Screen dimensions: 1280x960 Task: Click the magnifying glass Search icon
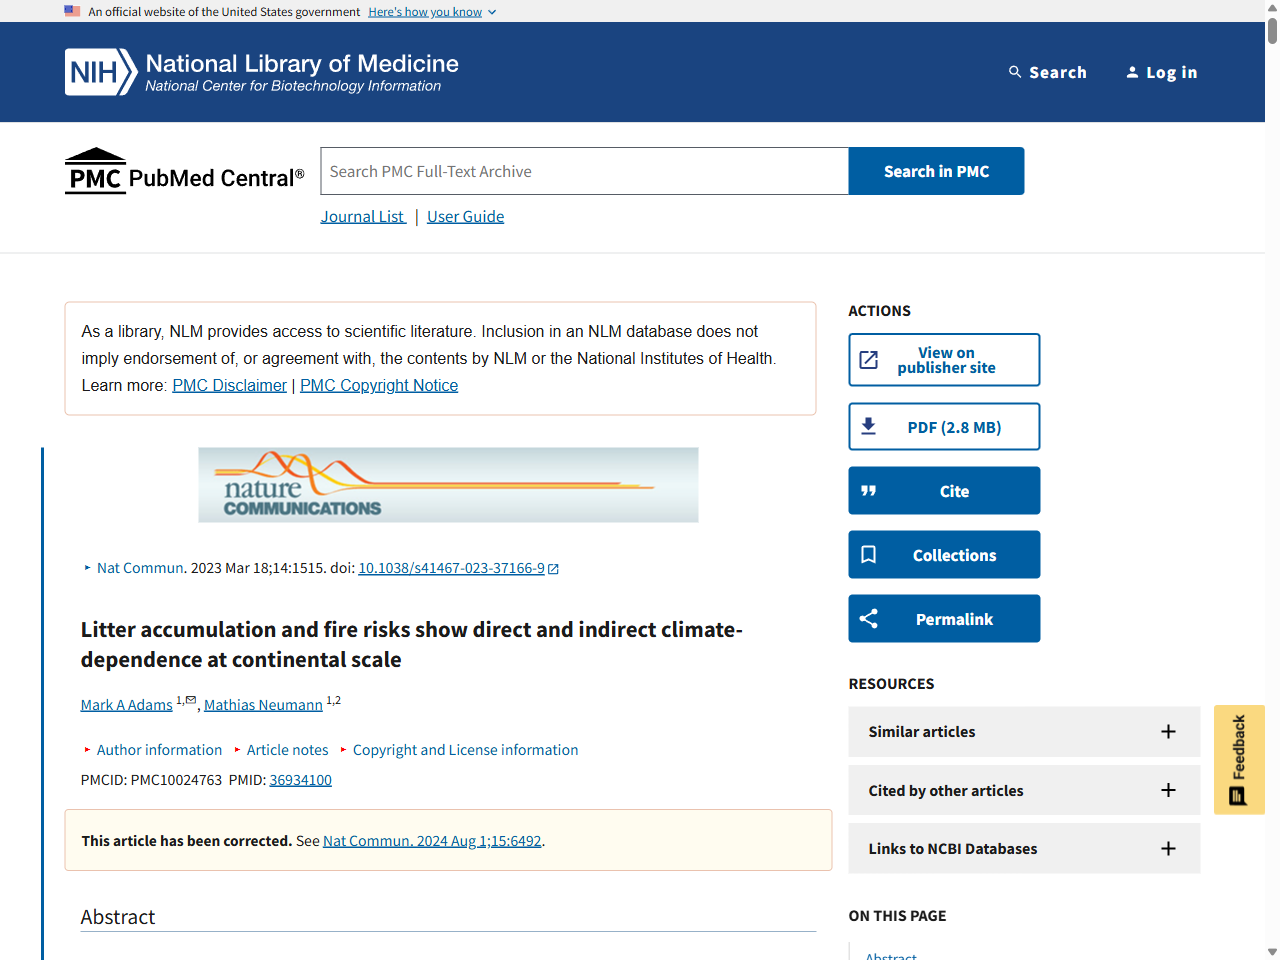click(1013, 71)
